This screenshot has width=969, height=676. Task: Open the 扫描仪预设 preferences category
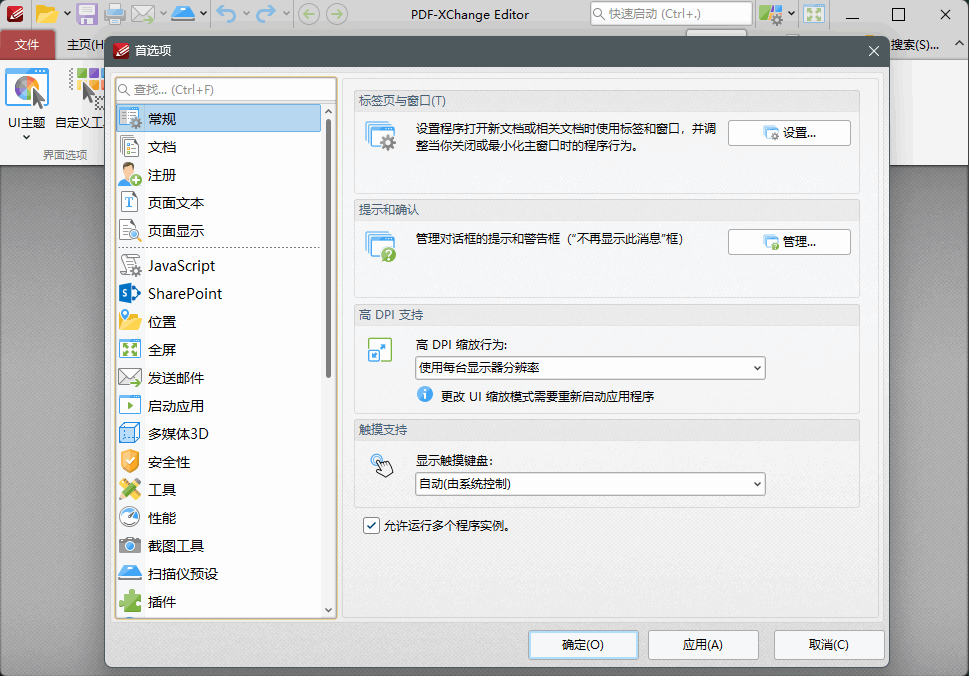[219, 573]
